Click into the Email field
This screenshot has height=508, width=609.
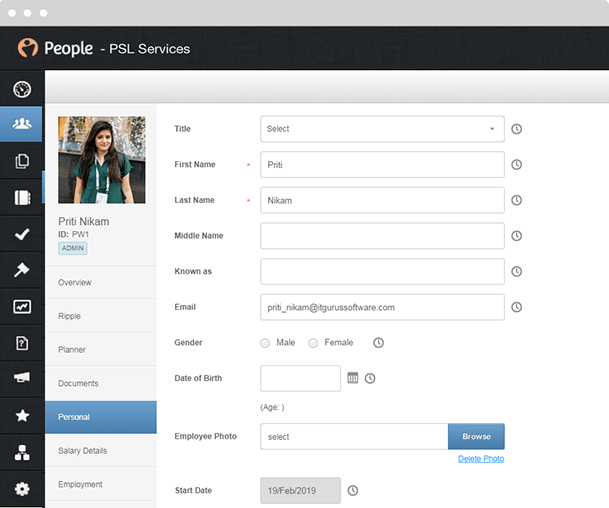coord(382,307)
